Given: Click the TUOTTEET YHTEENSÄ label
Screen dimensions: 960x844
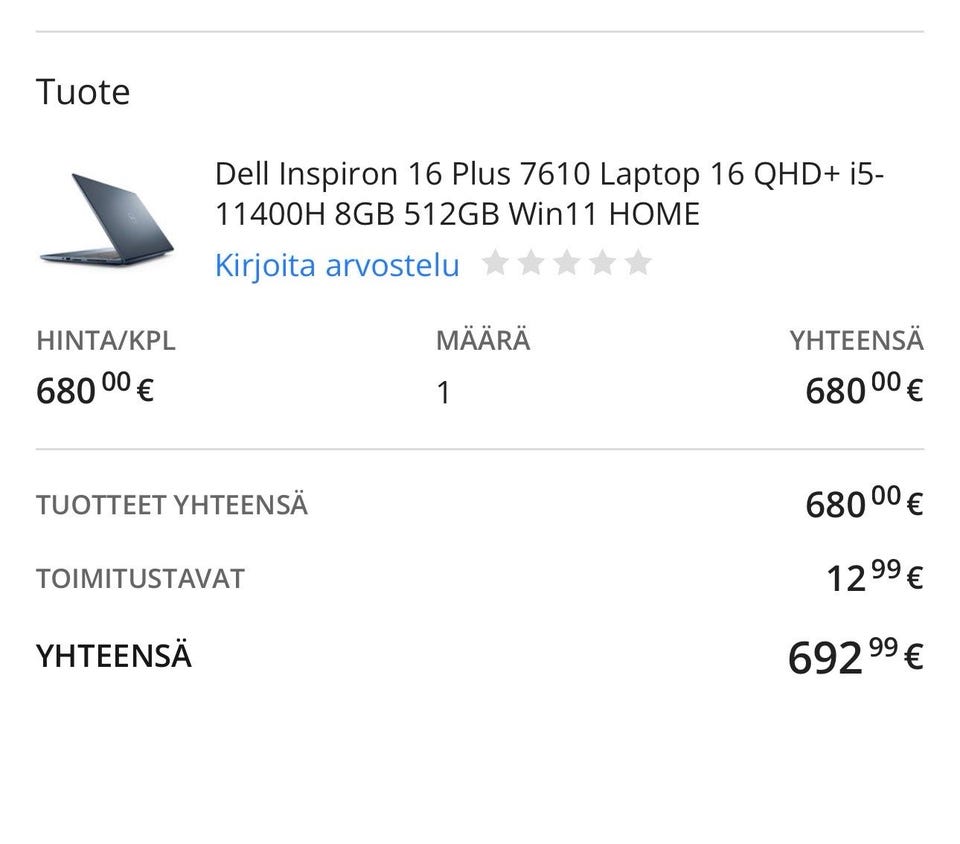Looking at the screenshot, I should pos(172,505).
